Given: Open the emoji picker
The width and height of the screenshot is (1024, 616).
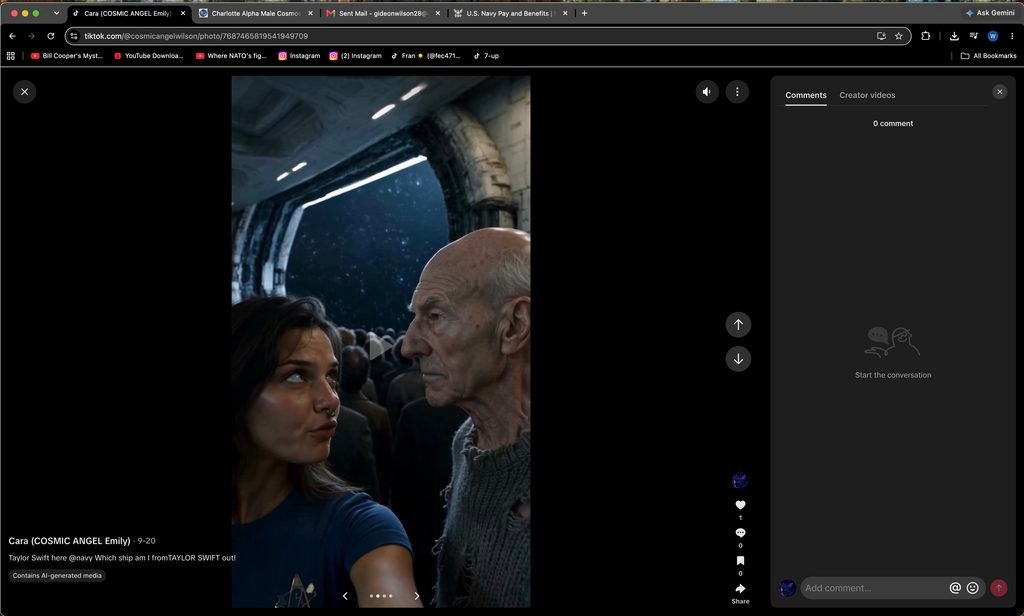Looking at the screenshot, I should pos(972,588).
